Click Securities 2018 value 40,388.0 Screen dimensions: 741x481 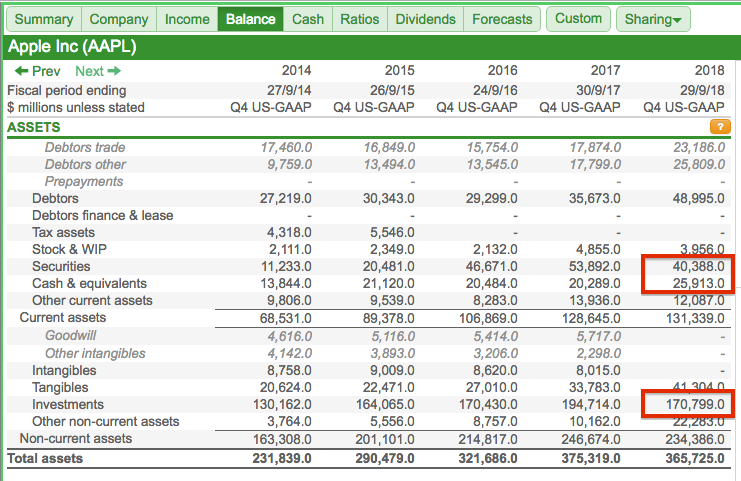(x=698, y=266)
